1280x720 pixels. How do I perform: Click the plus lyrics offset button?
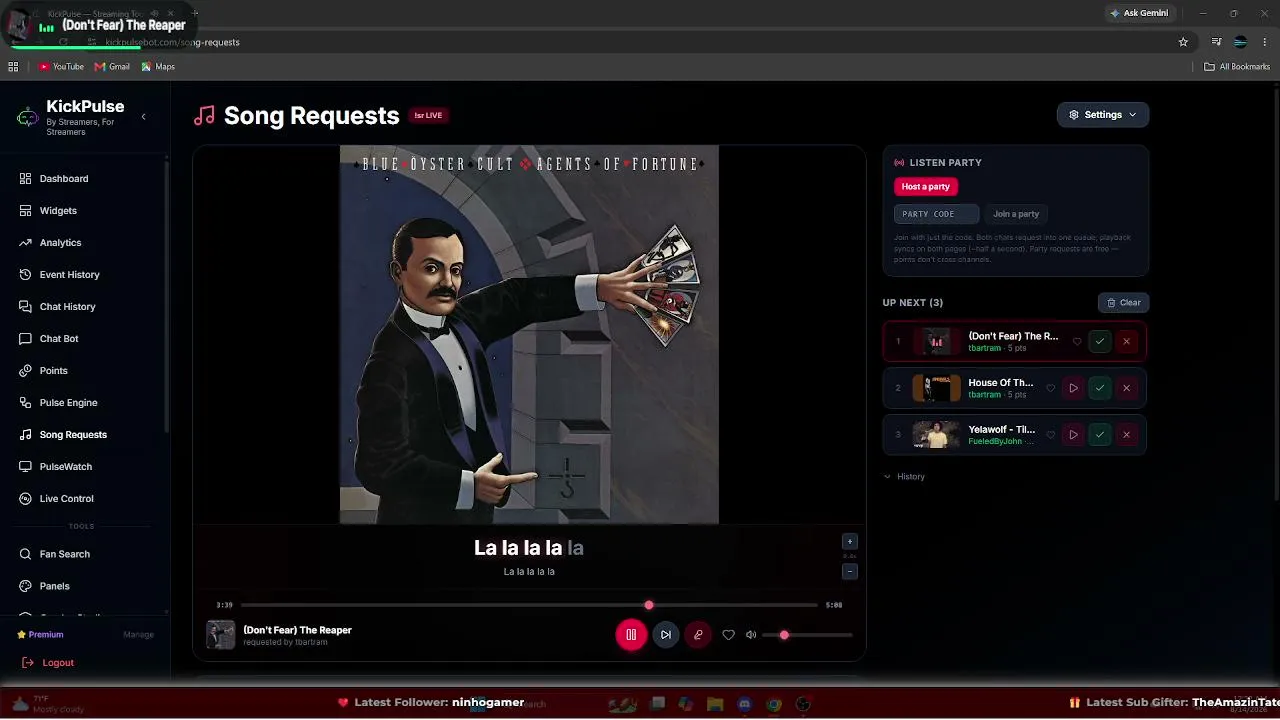(850, 542)
